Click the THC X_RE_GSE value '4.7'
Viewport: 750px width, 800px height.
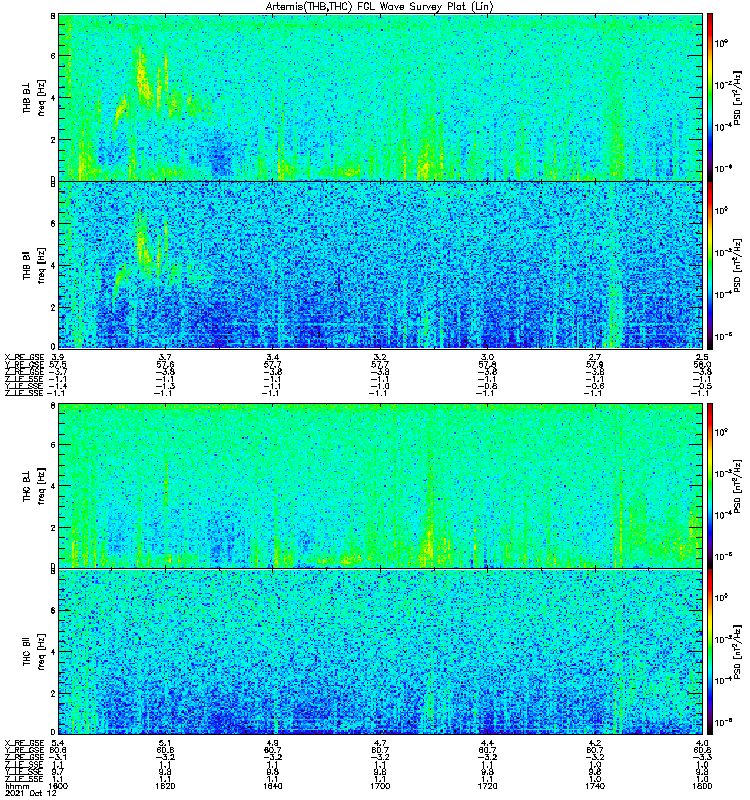coord(380,743)
